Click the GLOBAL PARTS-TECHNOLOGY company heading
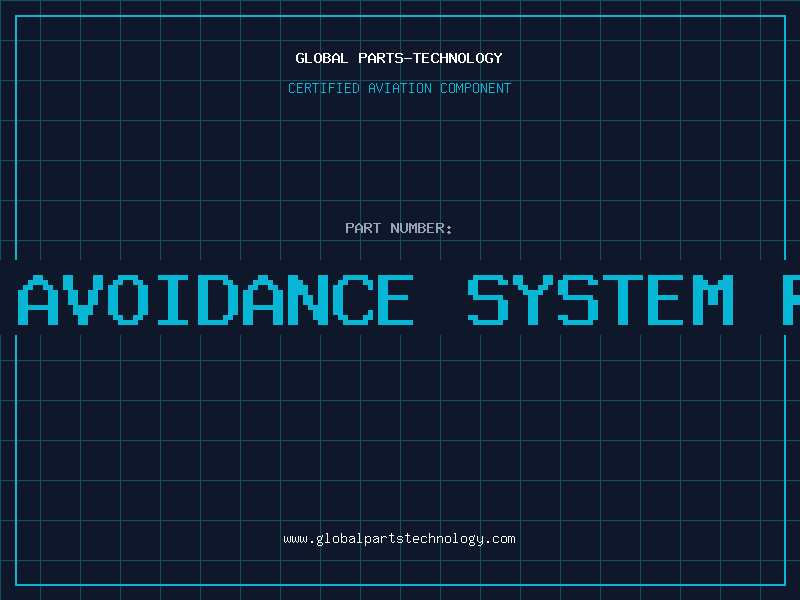This screenshot has width=800, height=600. (399, 58)
